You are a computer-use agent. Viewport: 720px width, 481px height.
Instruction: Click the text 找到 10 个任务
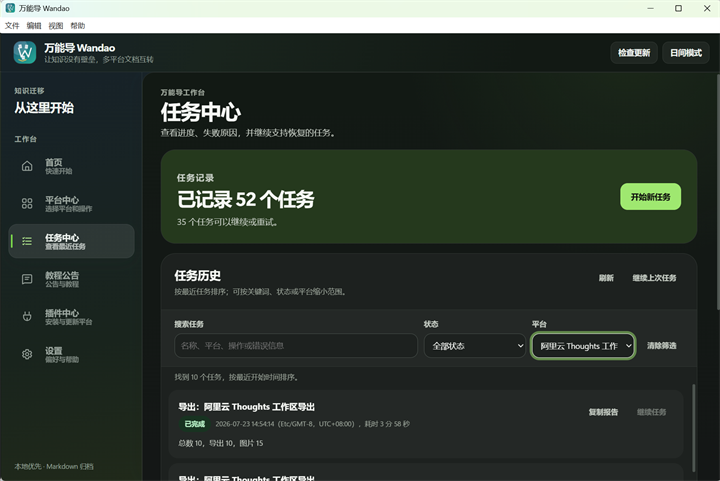tap(198, 377)
